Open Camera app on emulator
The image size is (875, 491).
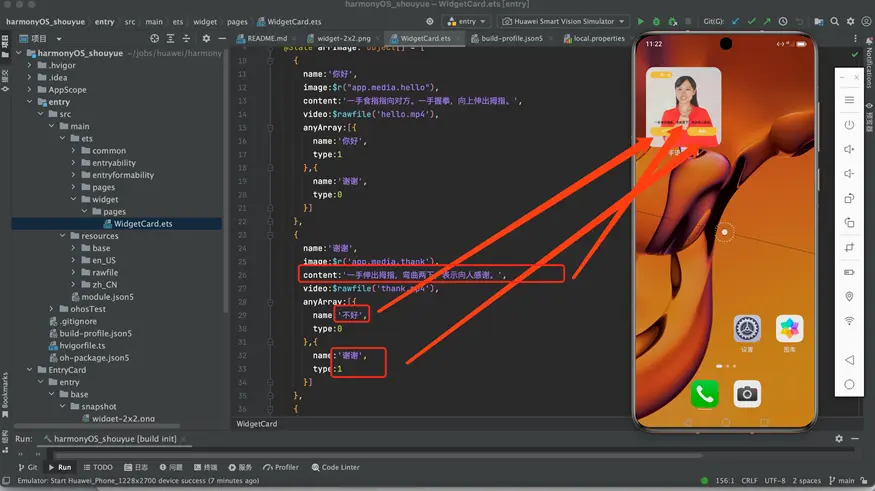pos(747,394)
